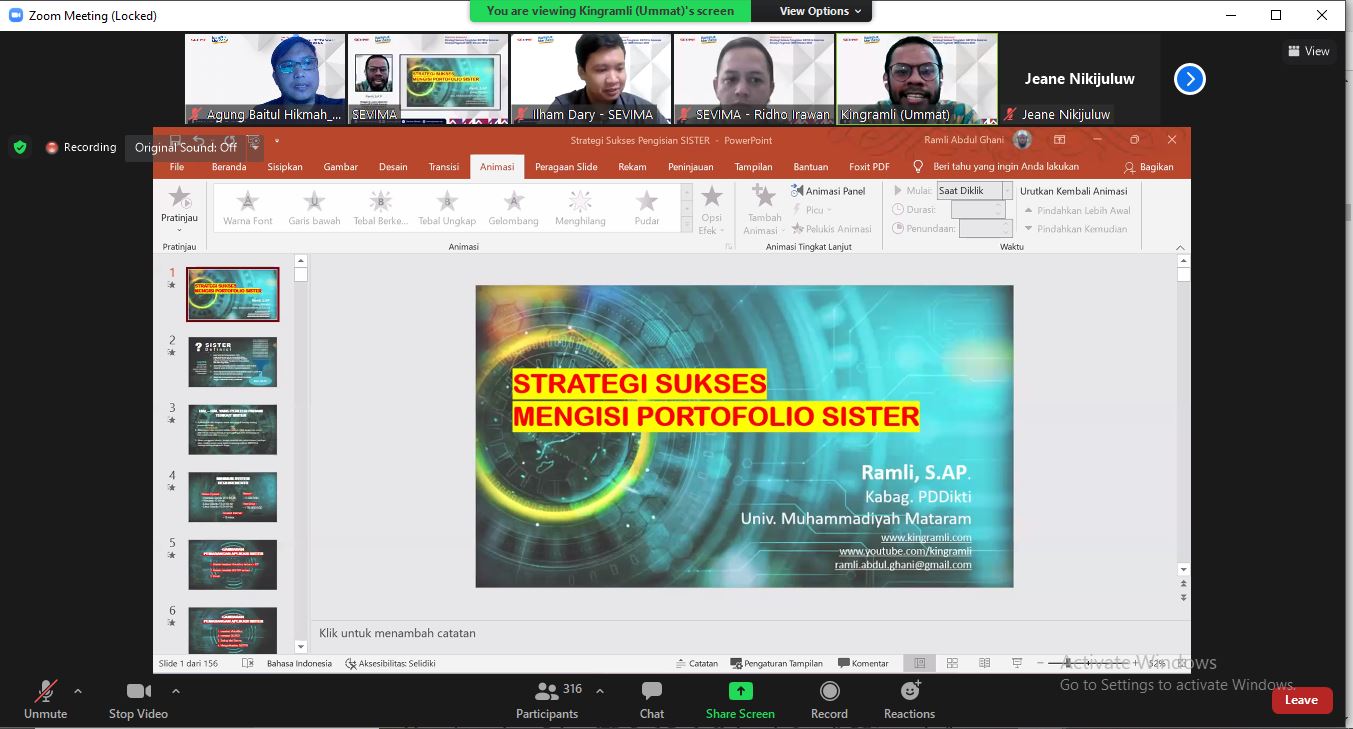The width and height of the screenshot is (1353, 729).
Task: Select Menghilang animation effect
Action: pos(580,207)
